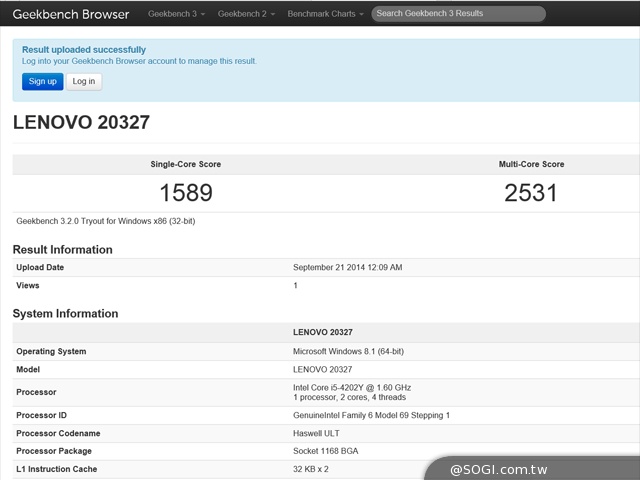Click the Views row label
Image resolution: width=640 pixels, height=480 pixels.
[x=28, y=285]
